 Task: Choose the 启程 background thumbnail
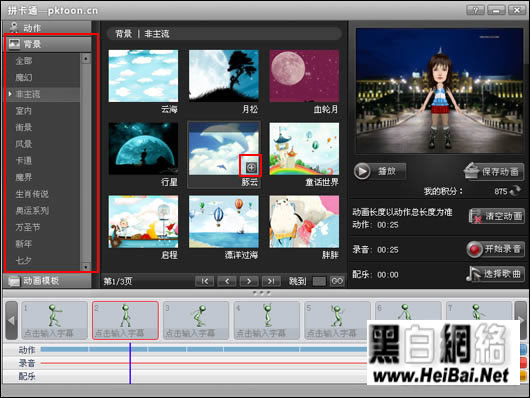[x=143, y=221]
